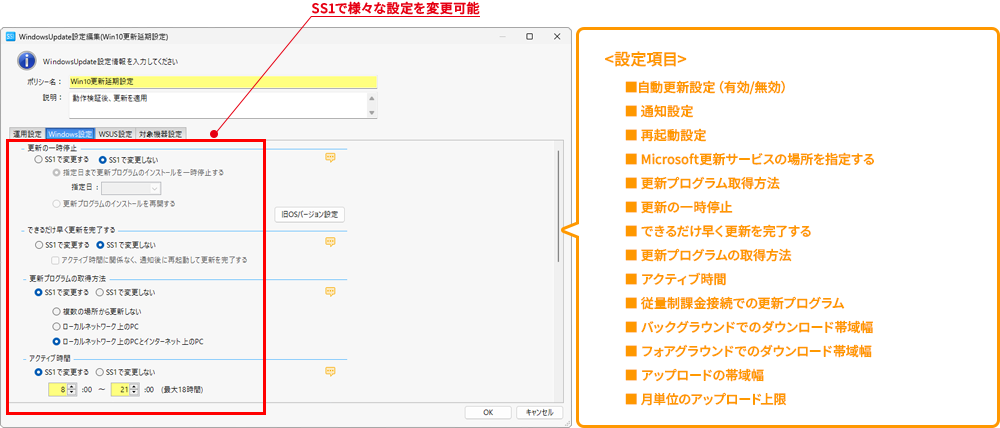Click the バックグラウンドでのダウンロード帯域幅 entry
1000x428 pixels.
pyautogui.click(x=749, y=327)
